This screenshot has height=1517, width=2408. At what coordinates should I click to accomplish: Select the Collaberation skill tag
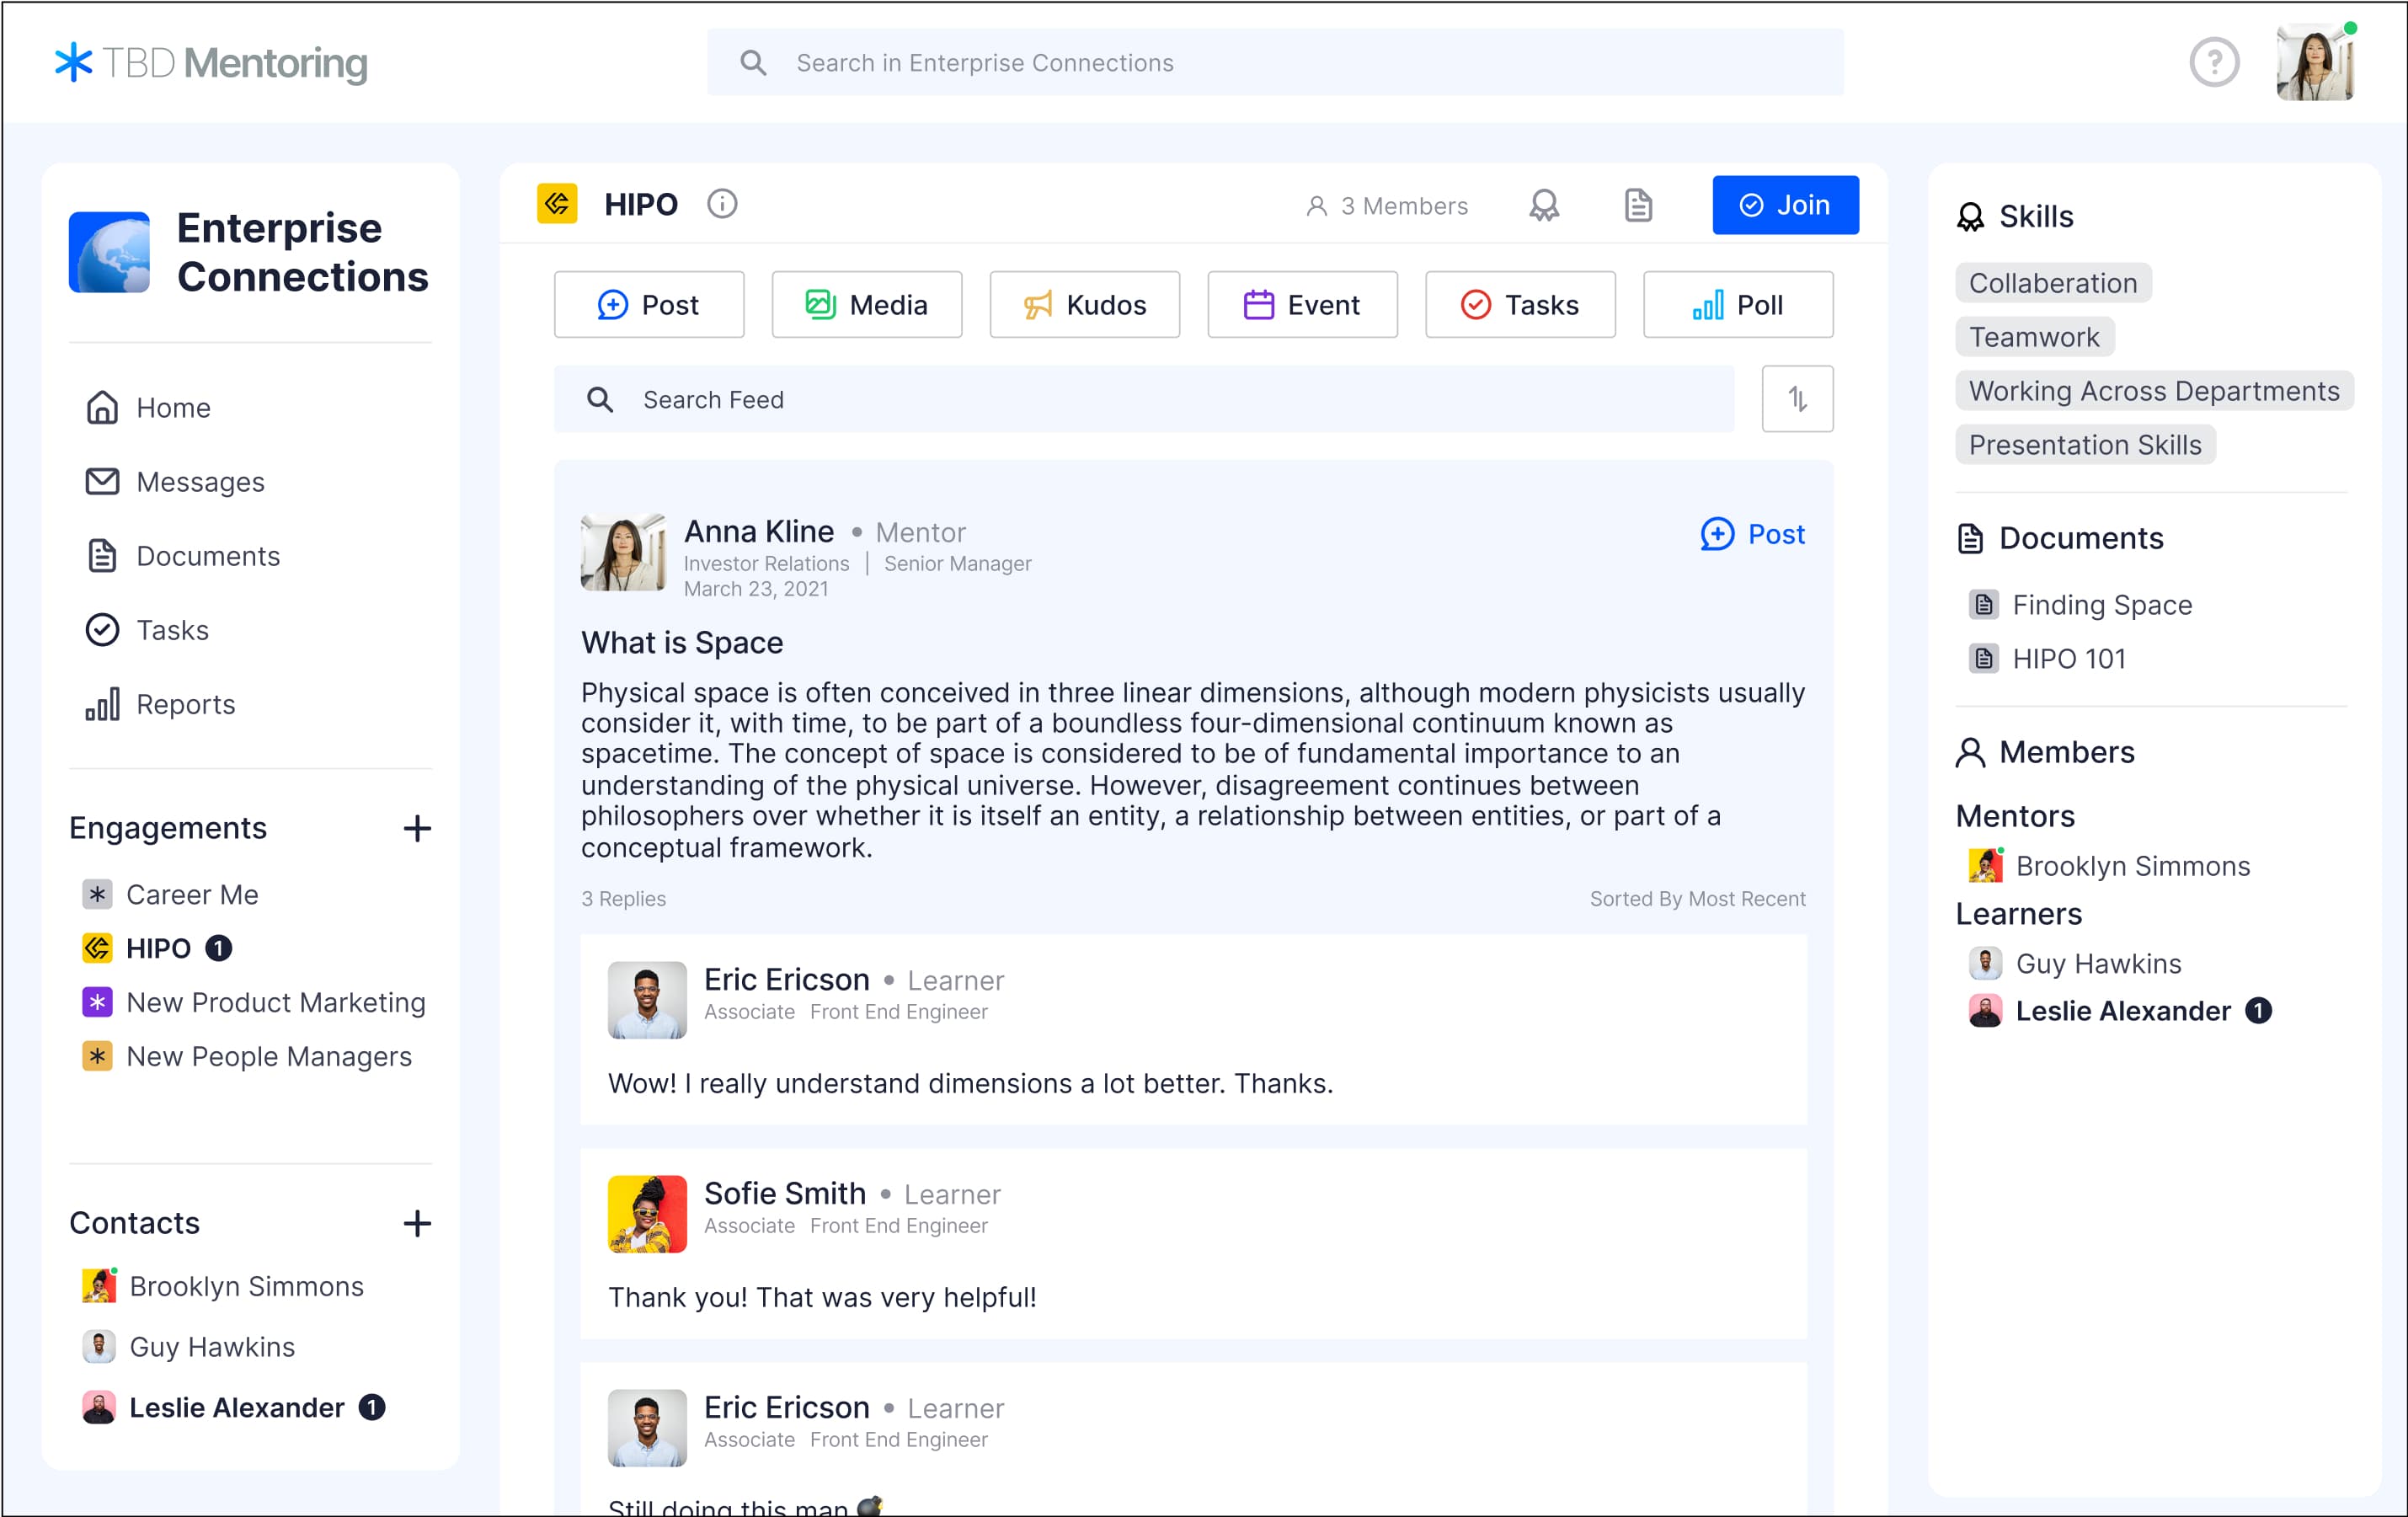(2053, 283)
